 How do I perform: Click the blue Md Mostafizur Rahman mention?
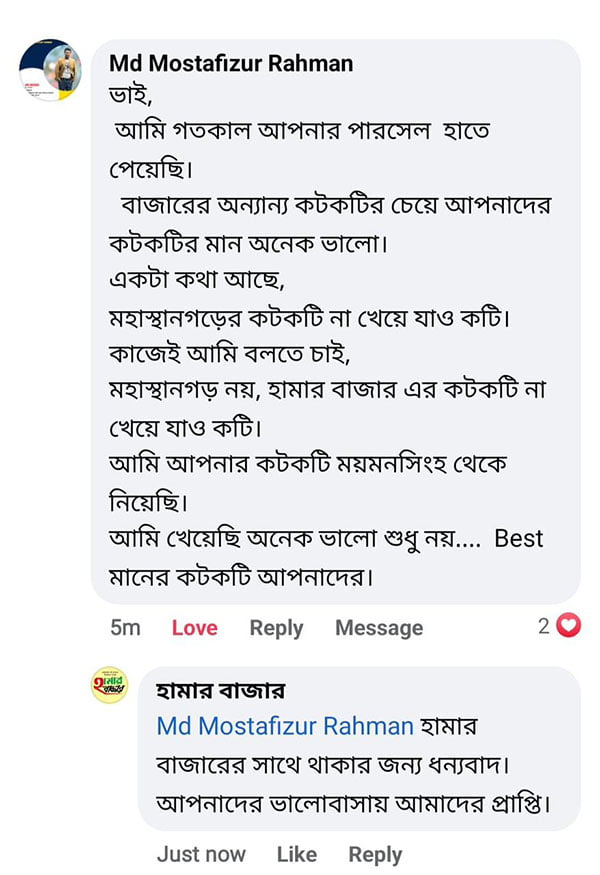click(x=285, y=726)
